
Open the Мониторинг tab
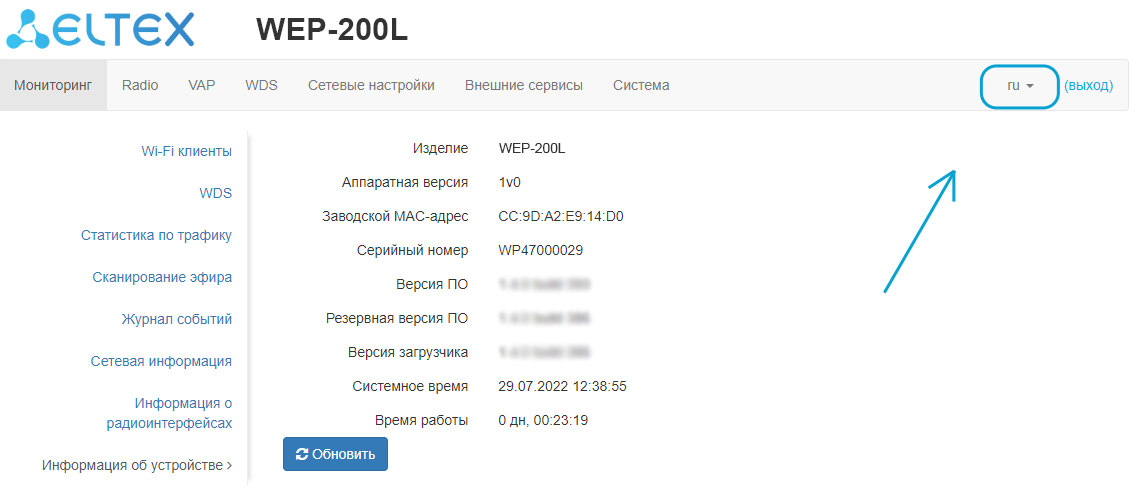[x=53, y=85]
